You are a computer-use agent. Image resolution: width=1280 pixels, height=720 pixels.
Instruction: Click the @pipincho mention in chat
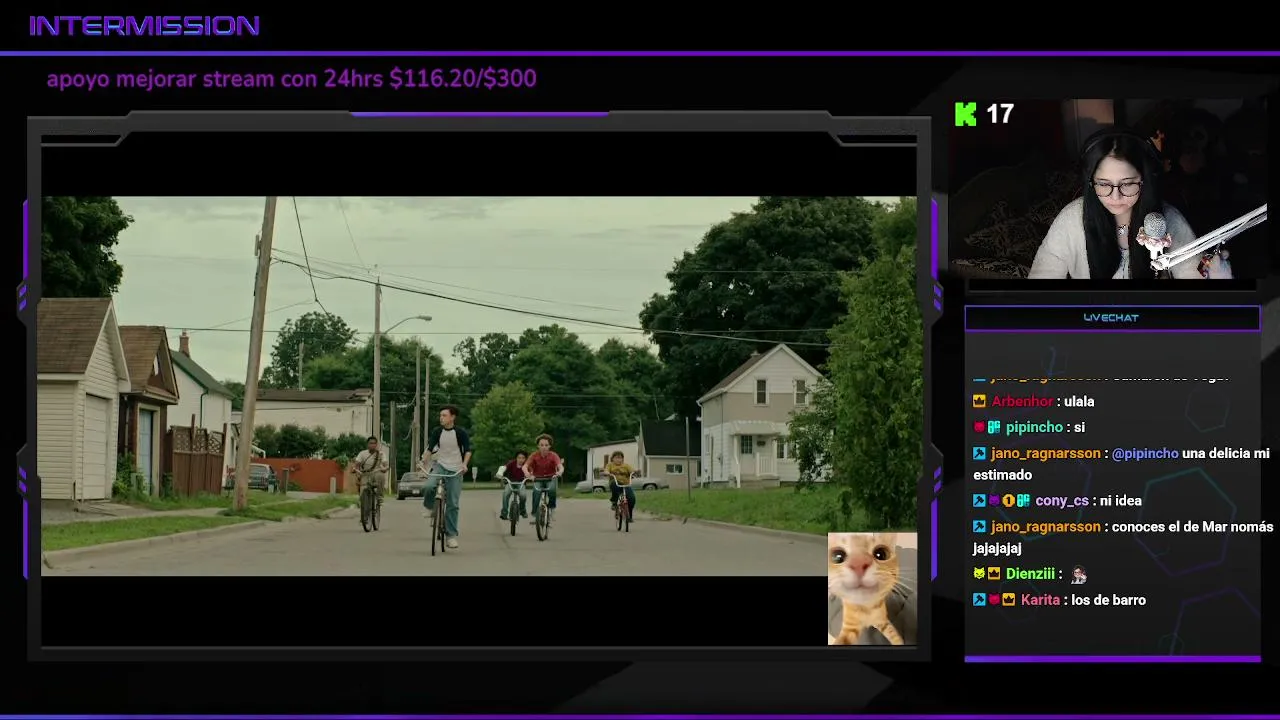[x=1145, y=453]
